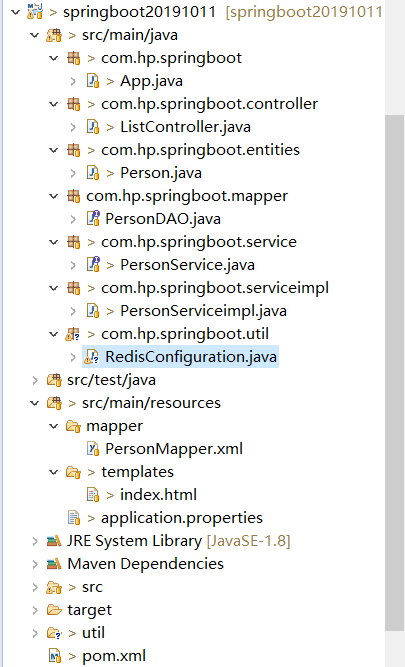Click the JRE System Library icon

[54, 541]
